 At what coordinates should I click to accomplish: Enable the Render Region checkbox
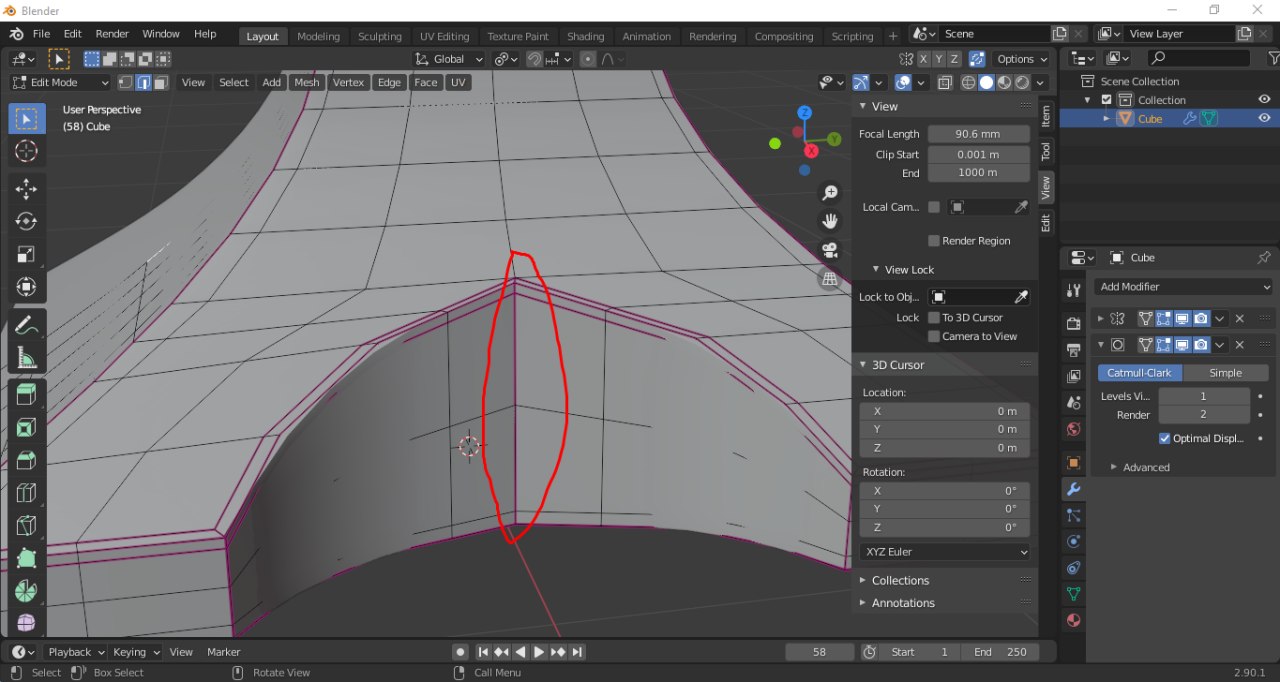[934, 241]
